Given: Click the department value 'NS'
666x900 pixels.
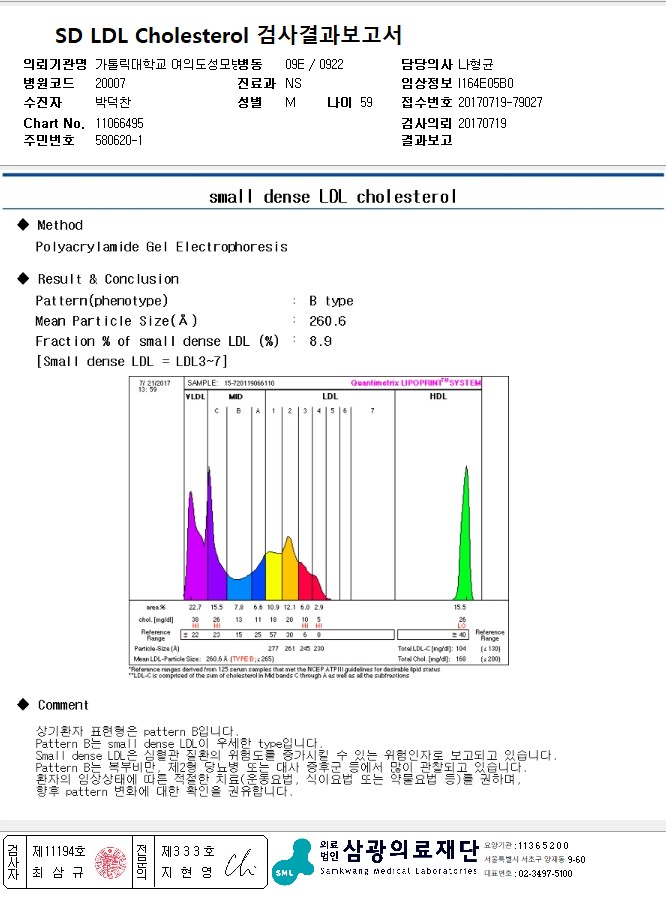Looking at the screenshot, I should pyautogui.click(x=293, y=83).
